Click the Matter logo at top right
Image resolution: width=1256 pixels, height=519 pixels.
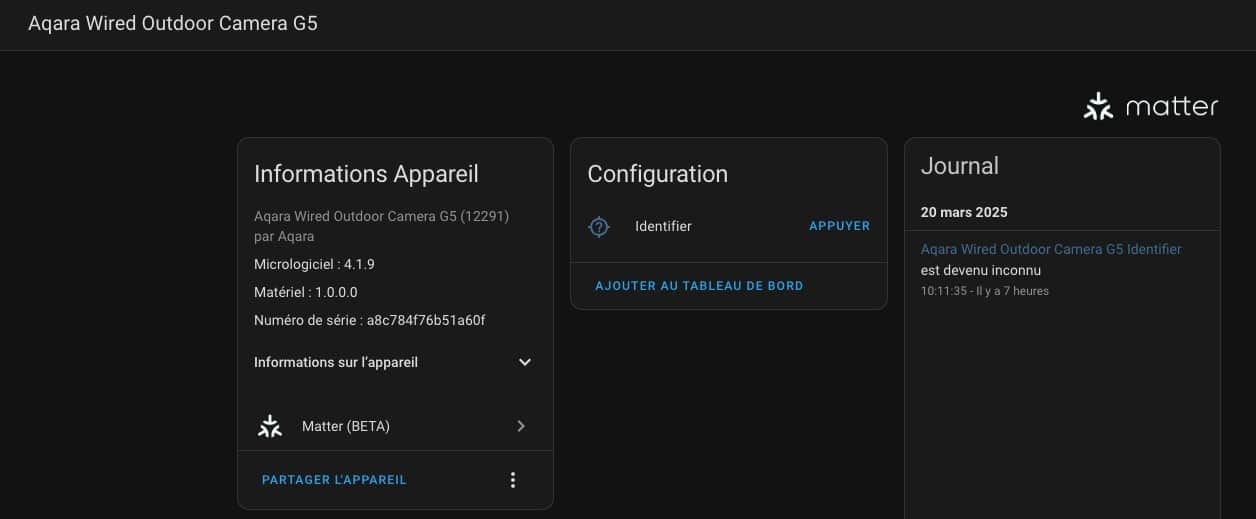tap(1151, 106)
